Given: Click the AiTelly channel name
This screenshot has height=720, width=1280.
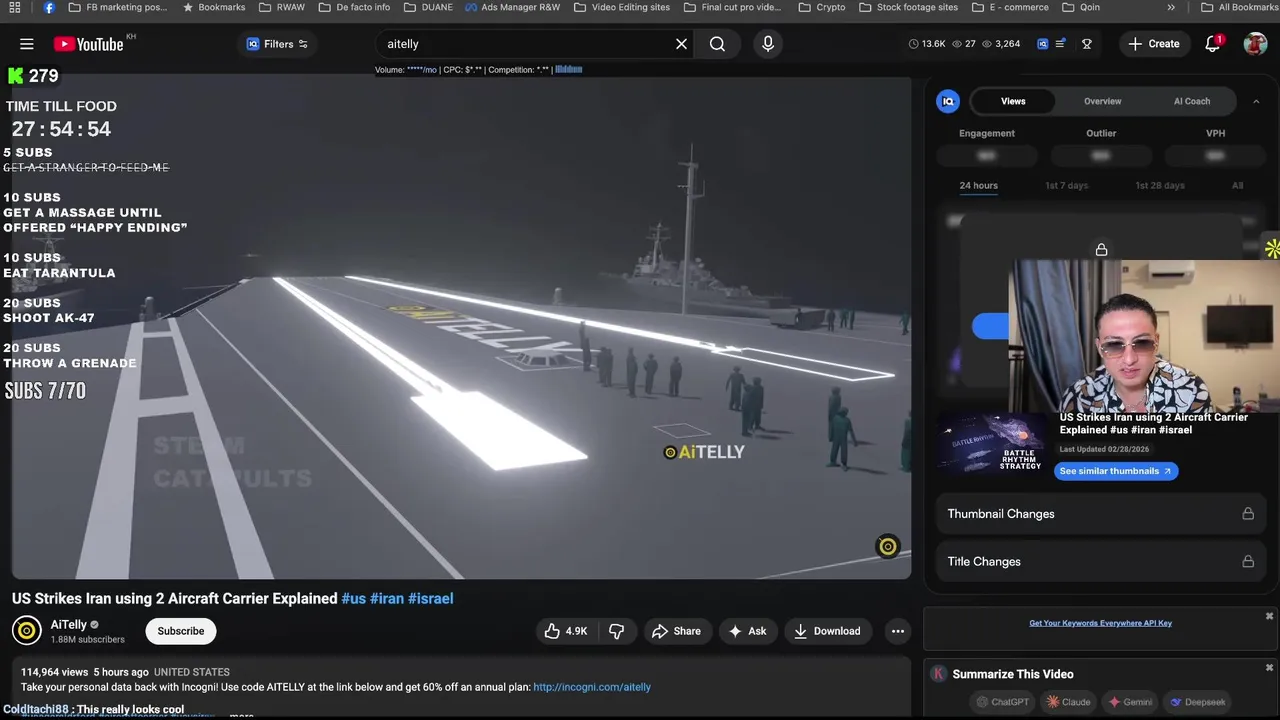Looking at the screenshot, I should pyautogui.click(x=69, y=625).
